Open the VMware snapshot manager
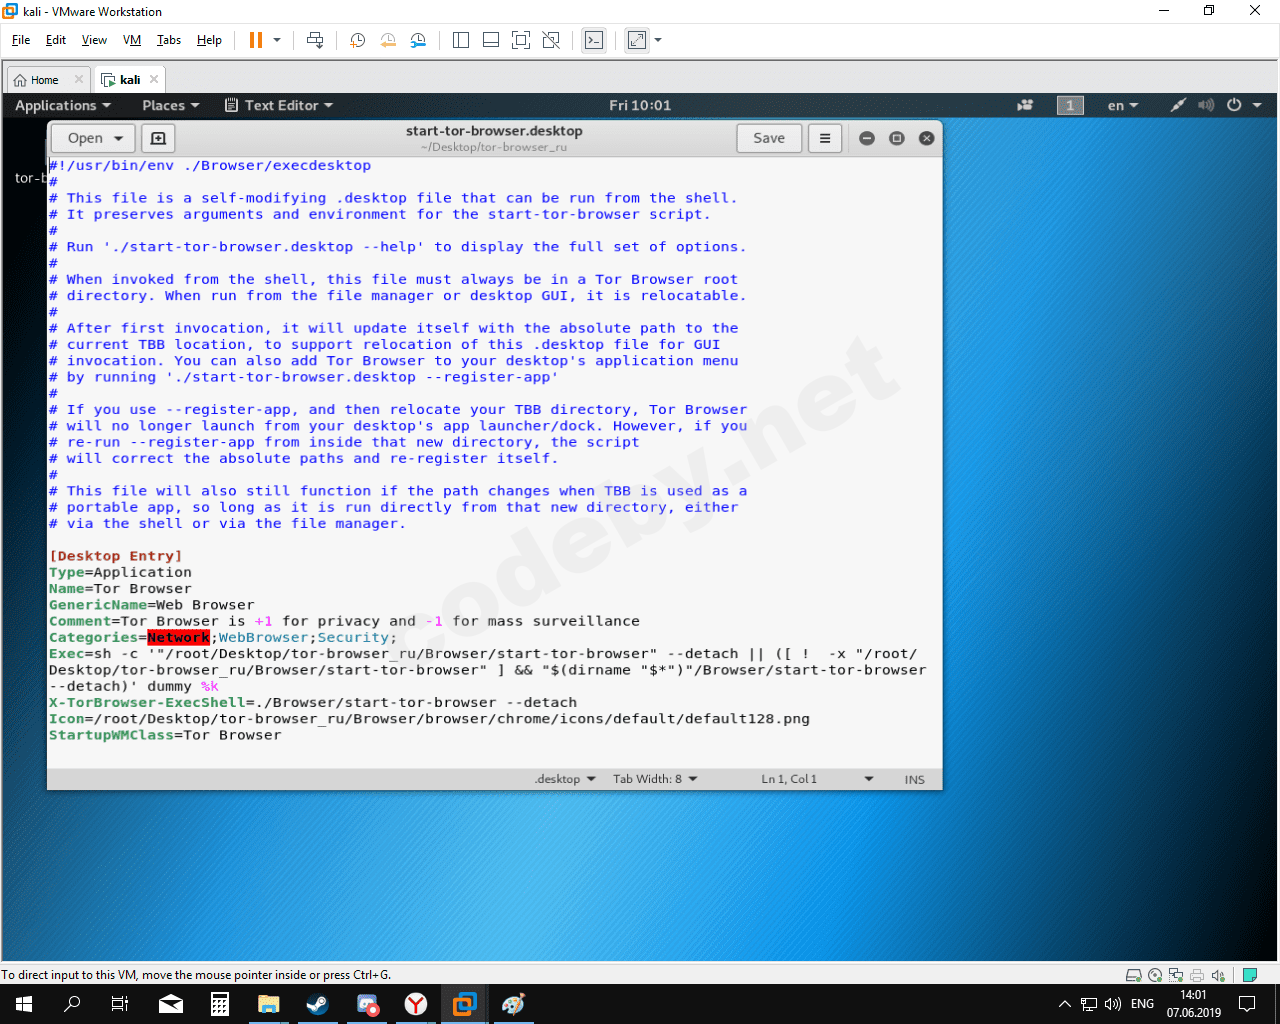1280x1024 pixels. 418,40
